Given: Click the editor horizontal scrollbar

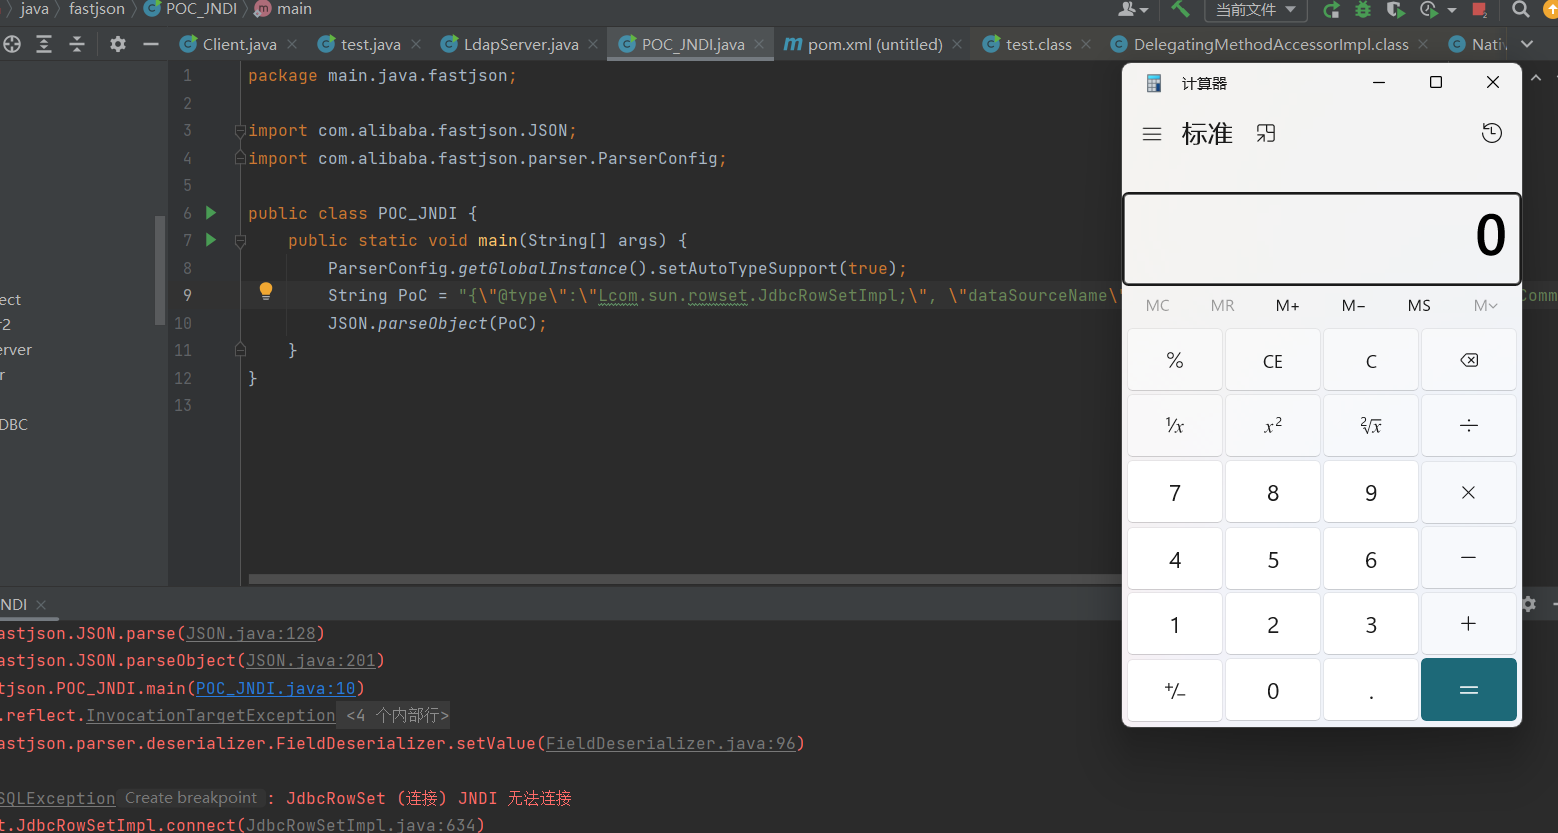Looking at the screenshot, I should click(x=684, y=579).
